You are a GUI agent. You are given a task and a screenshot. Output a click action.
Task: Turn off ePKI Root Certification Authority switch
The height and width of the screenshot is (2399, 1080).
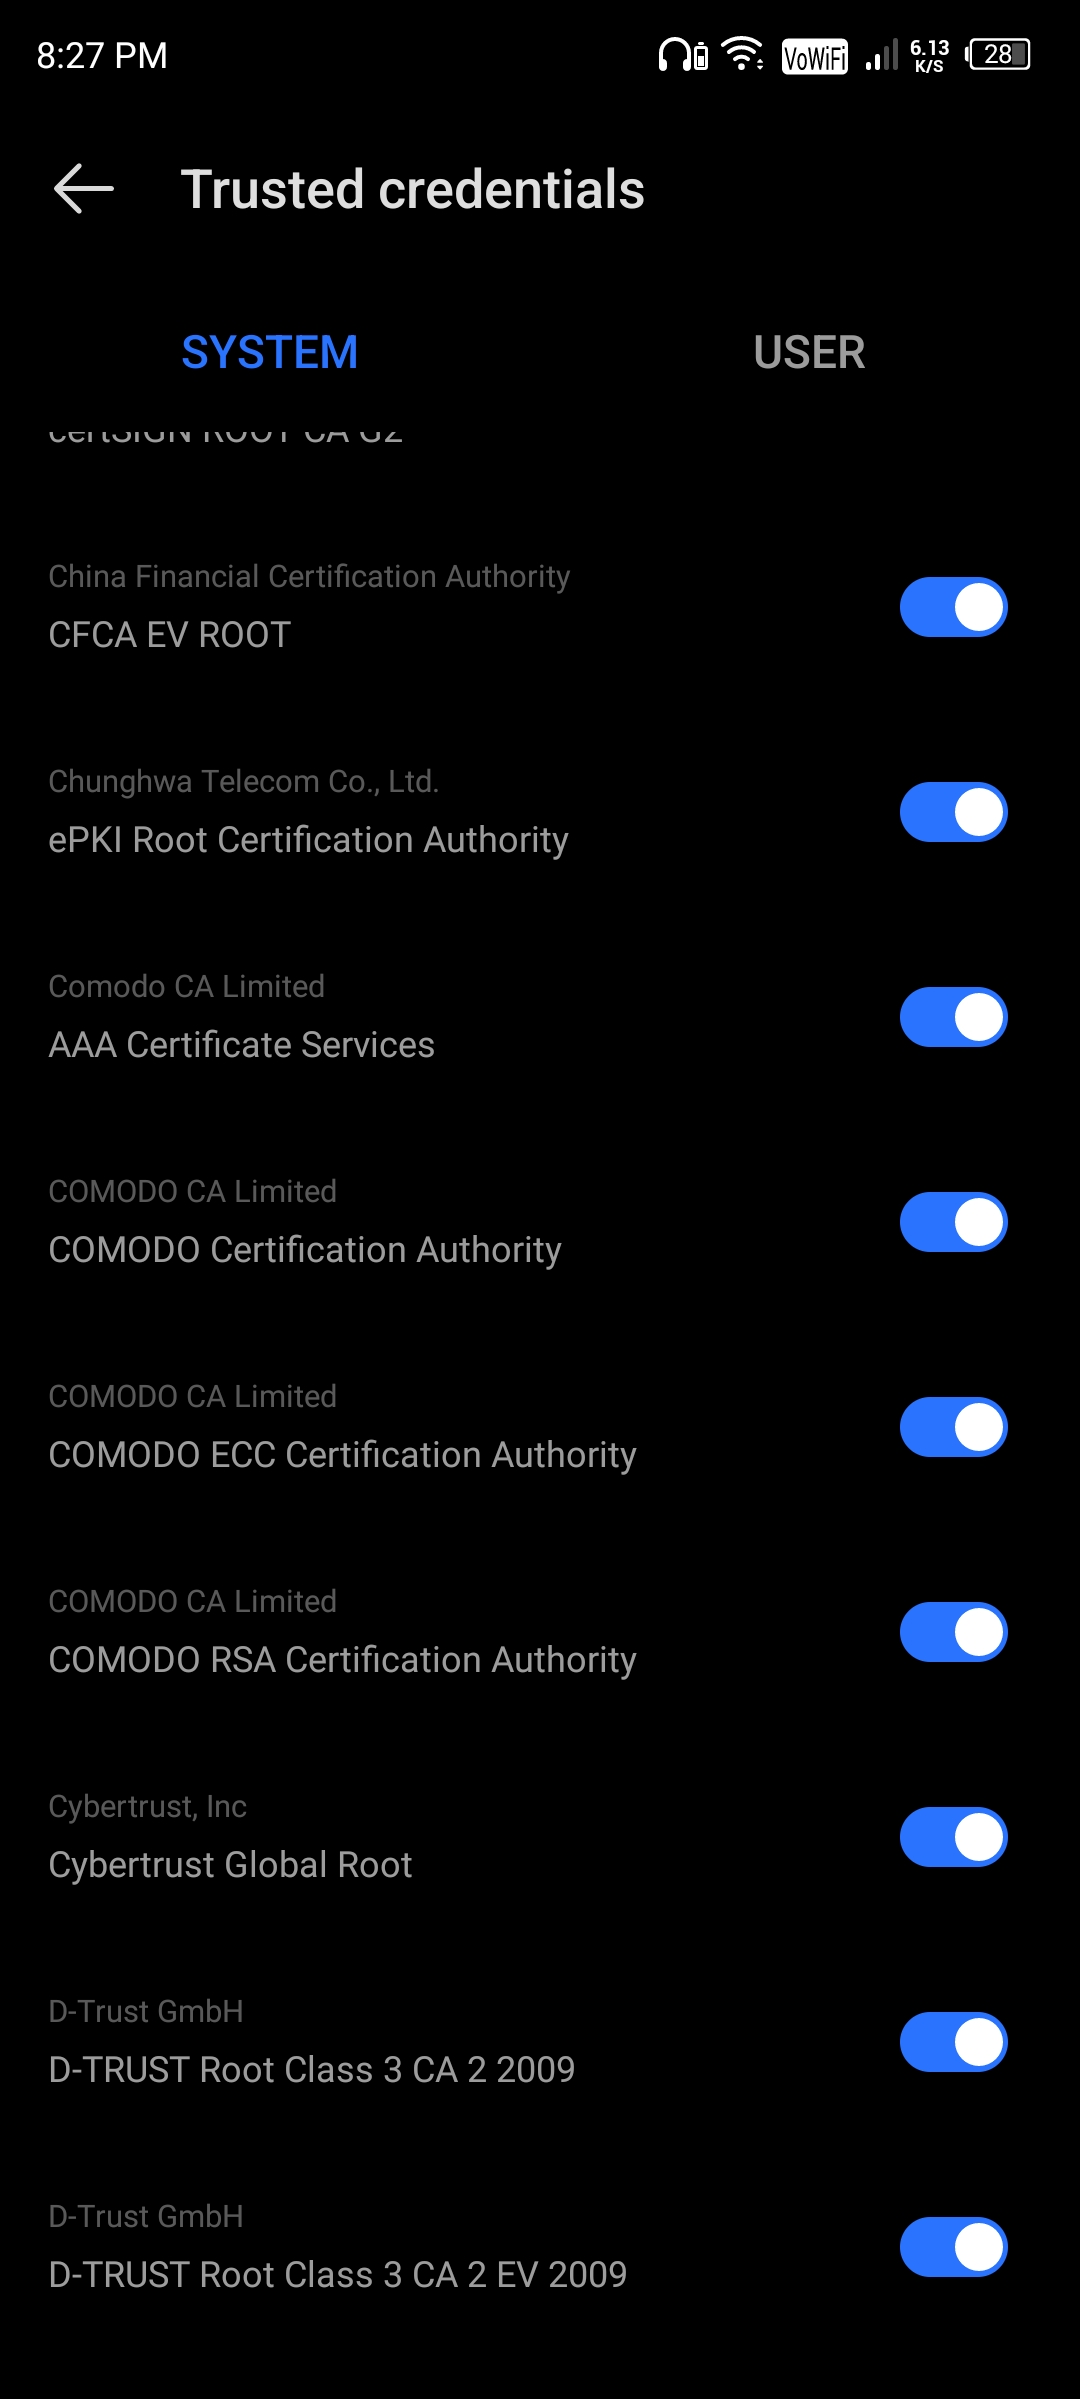tap(953, 812)
